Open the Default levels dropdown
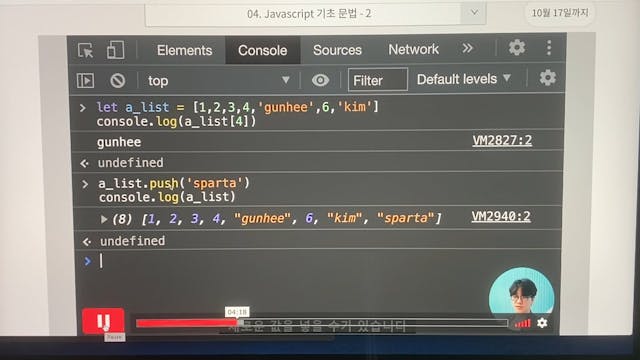Viewport: 640px width, 360px height. click(x=464, y=79)
